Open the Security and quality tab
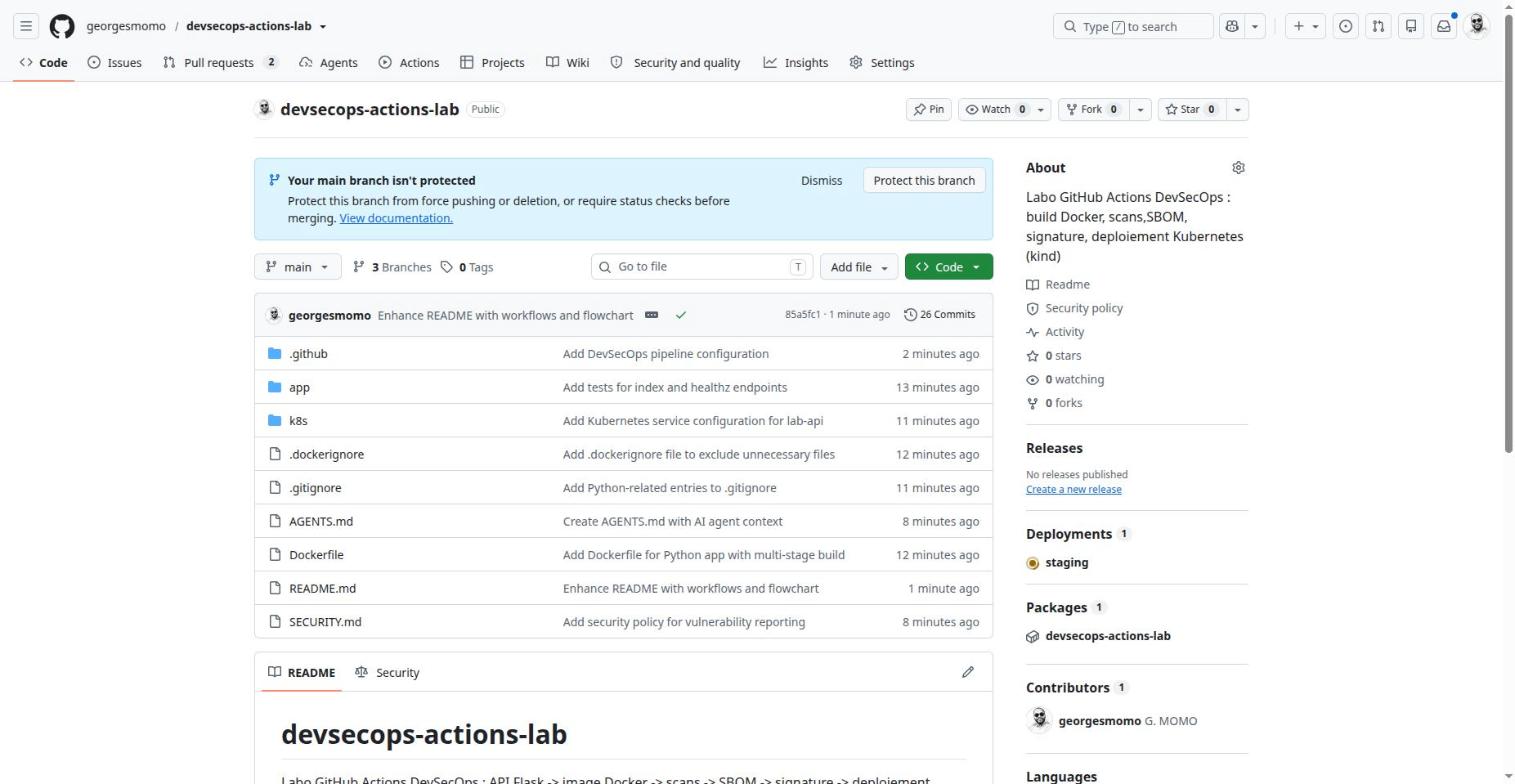This screenshot has height=784, width=1515. [675, 62]
